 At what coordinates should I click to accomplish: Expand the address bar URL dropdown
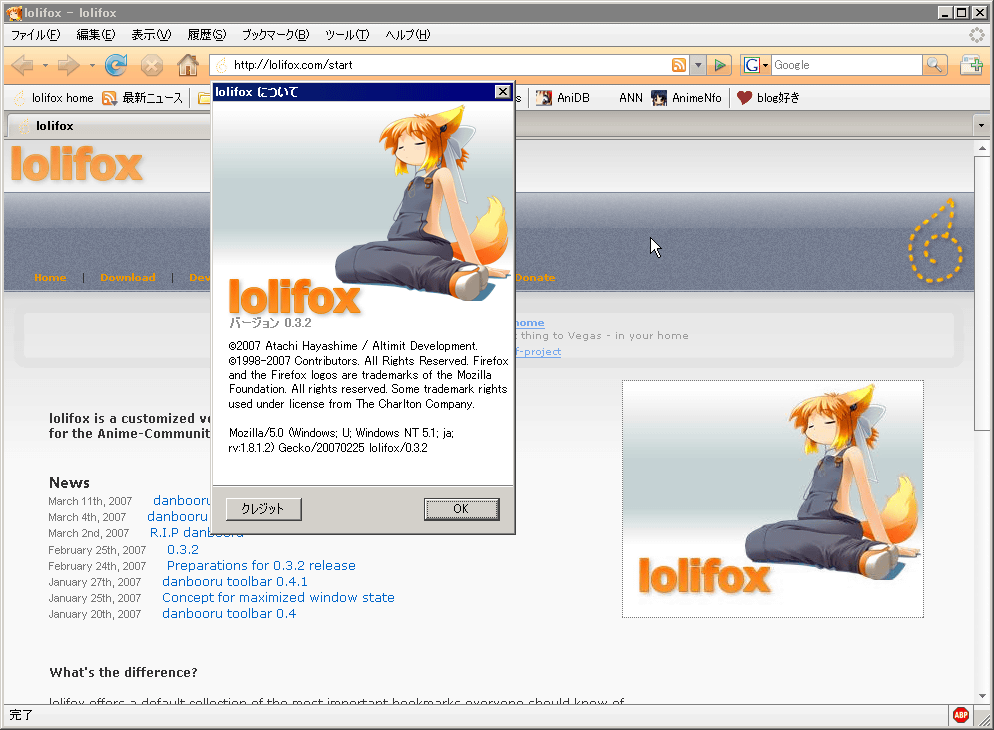tap(698, 65)
